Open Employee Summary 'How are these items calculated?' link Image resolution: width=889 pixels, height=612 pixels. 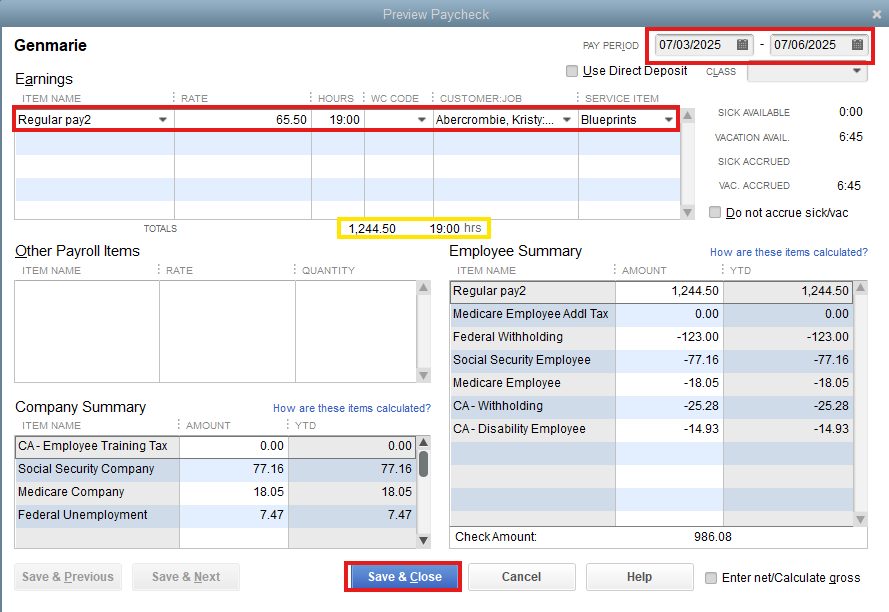click(789, 252)
